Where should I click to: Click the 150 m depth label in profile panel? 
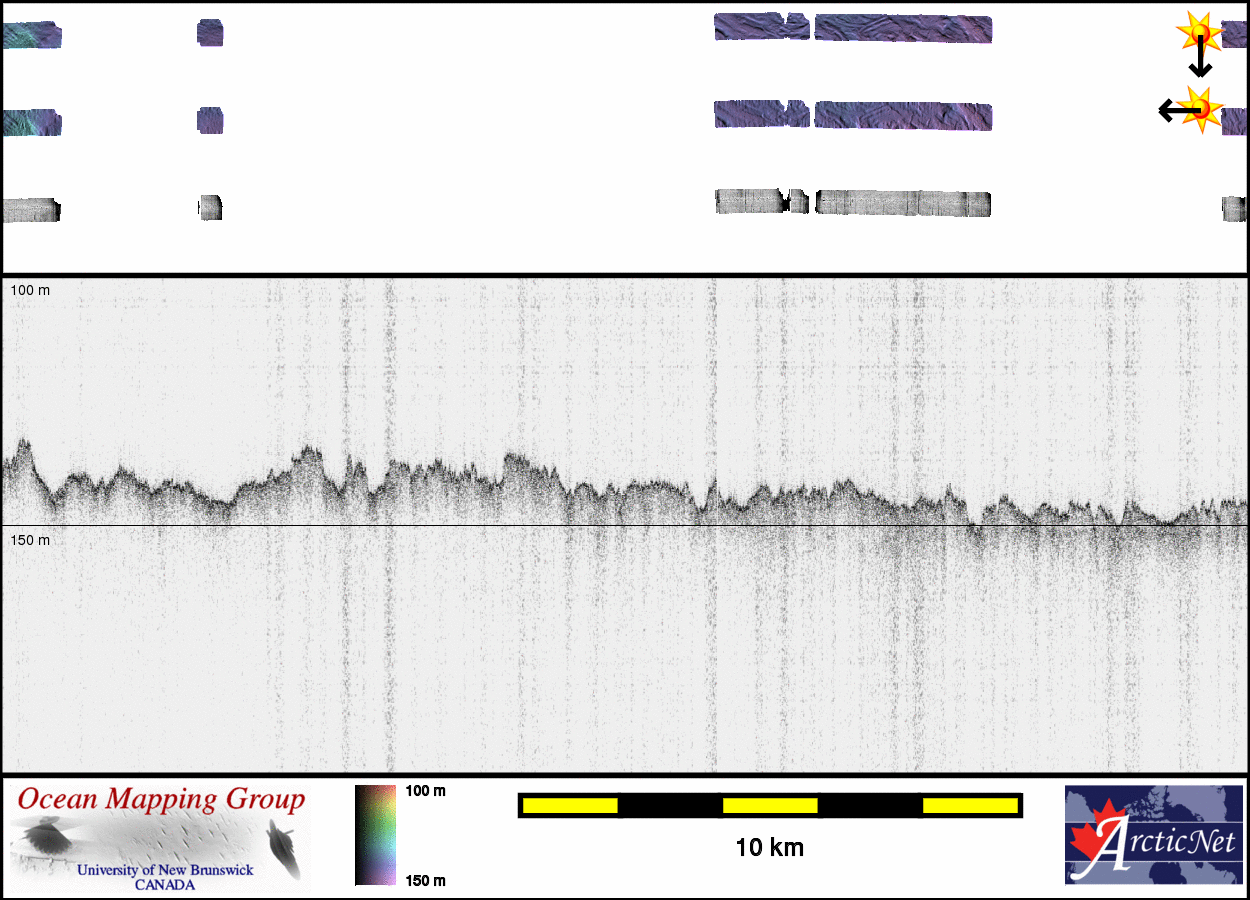click(x=30, y=540)
